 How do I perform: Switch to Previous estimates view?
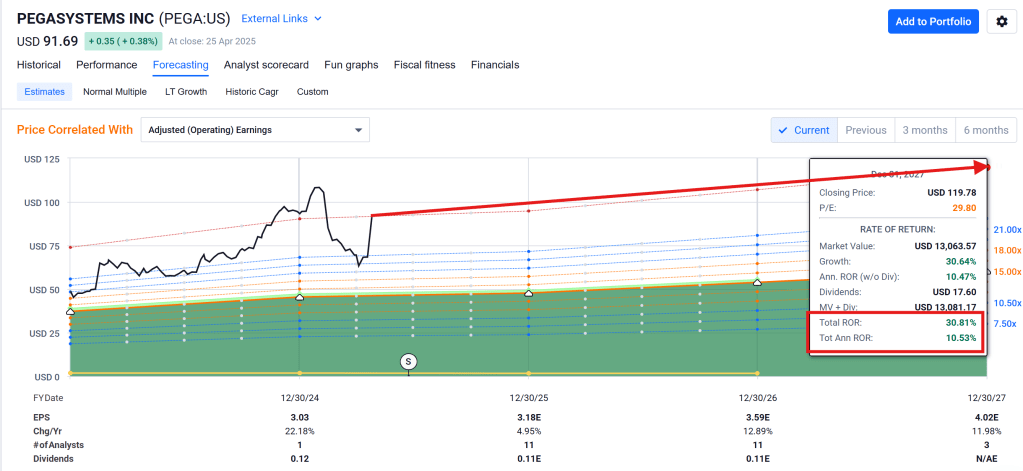point(865,130)
